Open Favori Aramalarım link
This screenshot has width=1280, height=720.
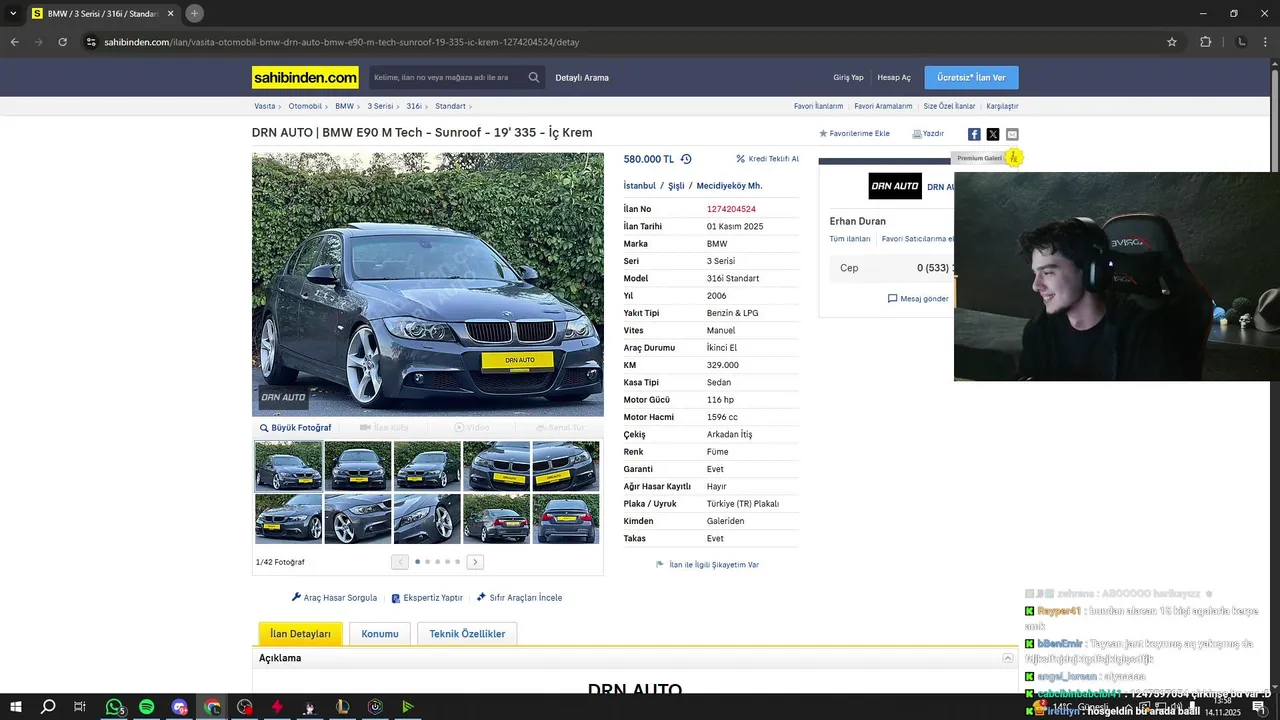click(x=883, y=106)
